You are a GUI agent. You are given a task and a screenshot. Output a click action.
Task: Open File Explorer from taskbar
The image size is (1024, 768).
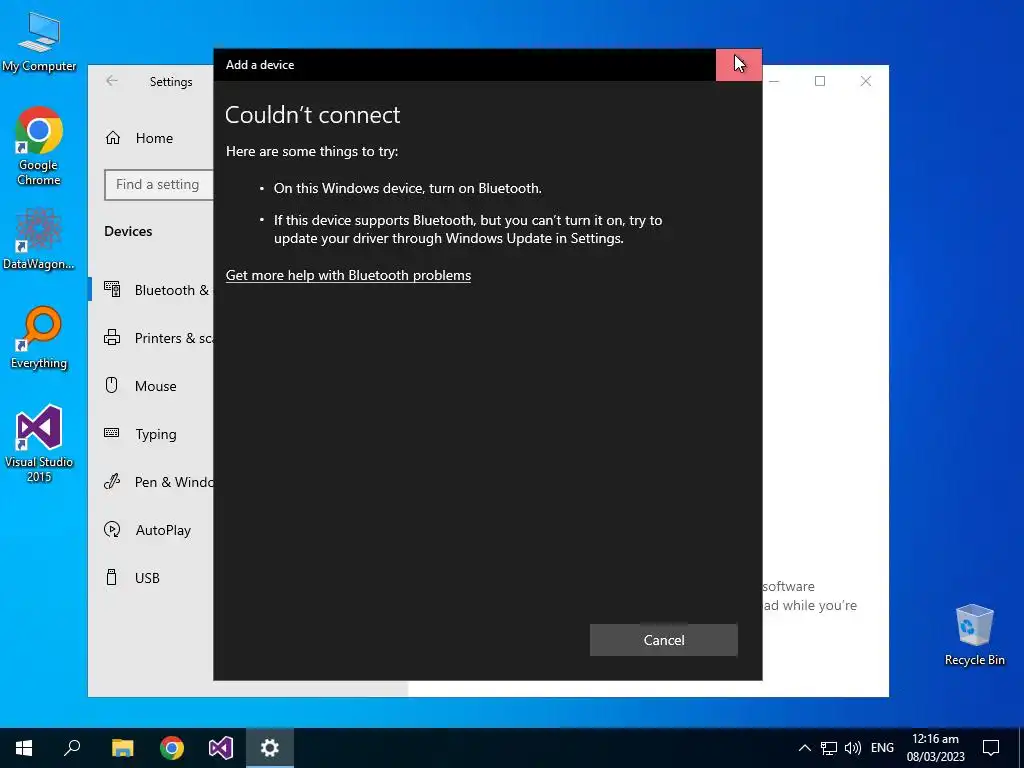(x=122, y=748)
